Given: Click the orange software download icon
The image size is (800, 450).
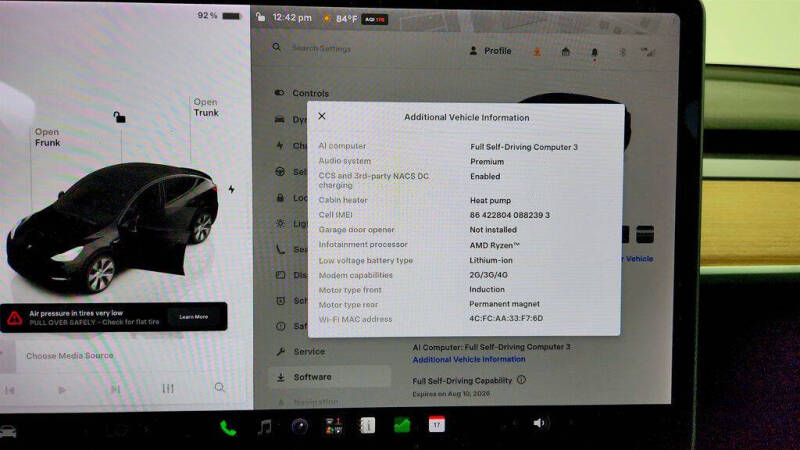Looking at the screenshot, I should point(537,52).
